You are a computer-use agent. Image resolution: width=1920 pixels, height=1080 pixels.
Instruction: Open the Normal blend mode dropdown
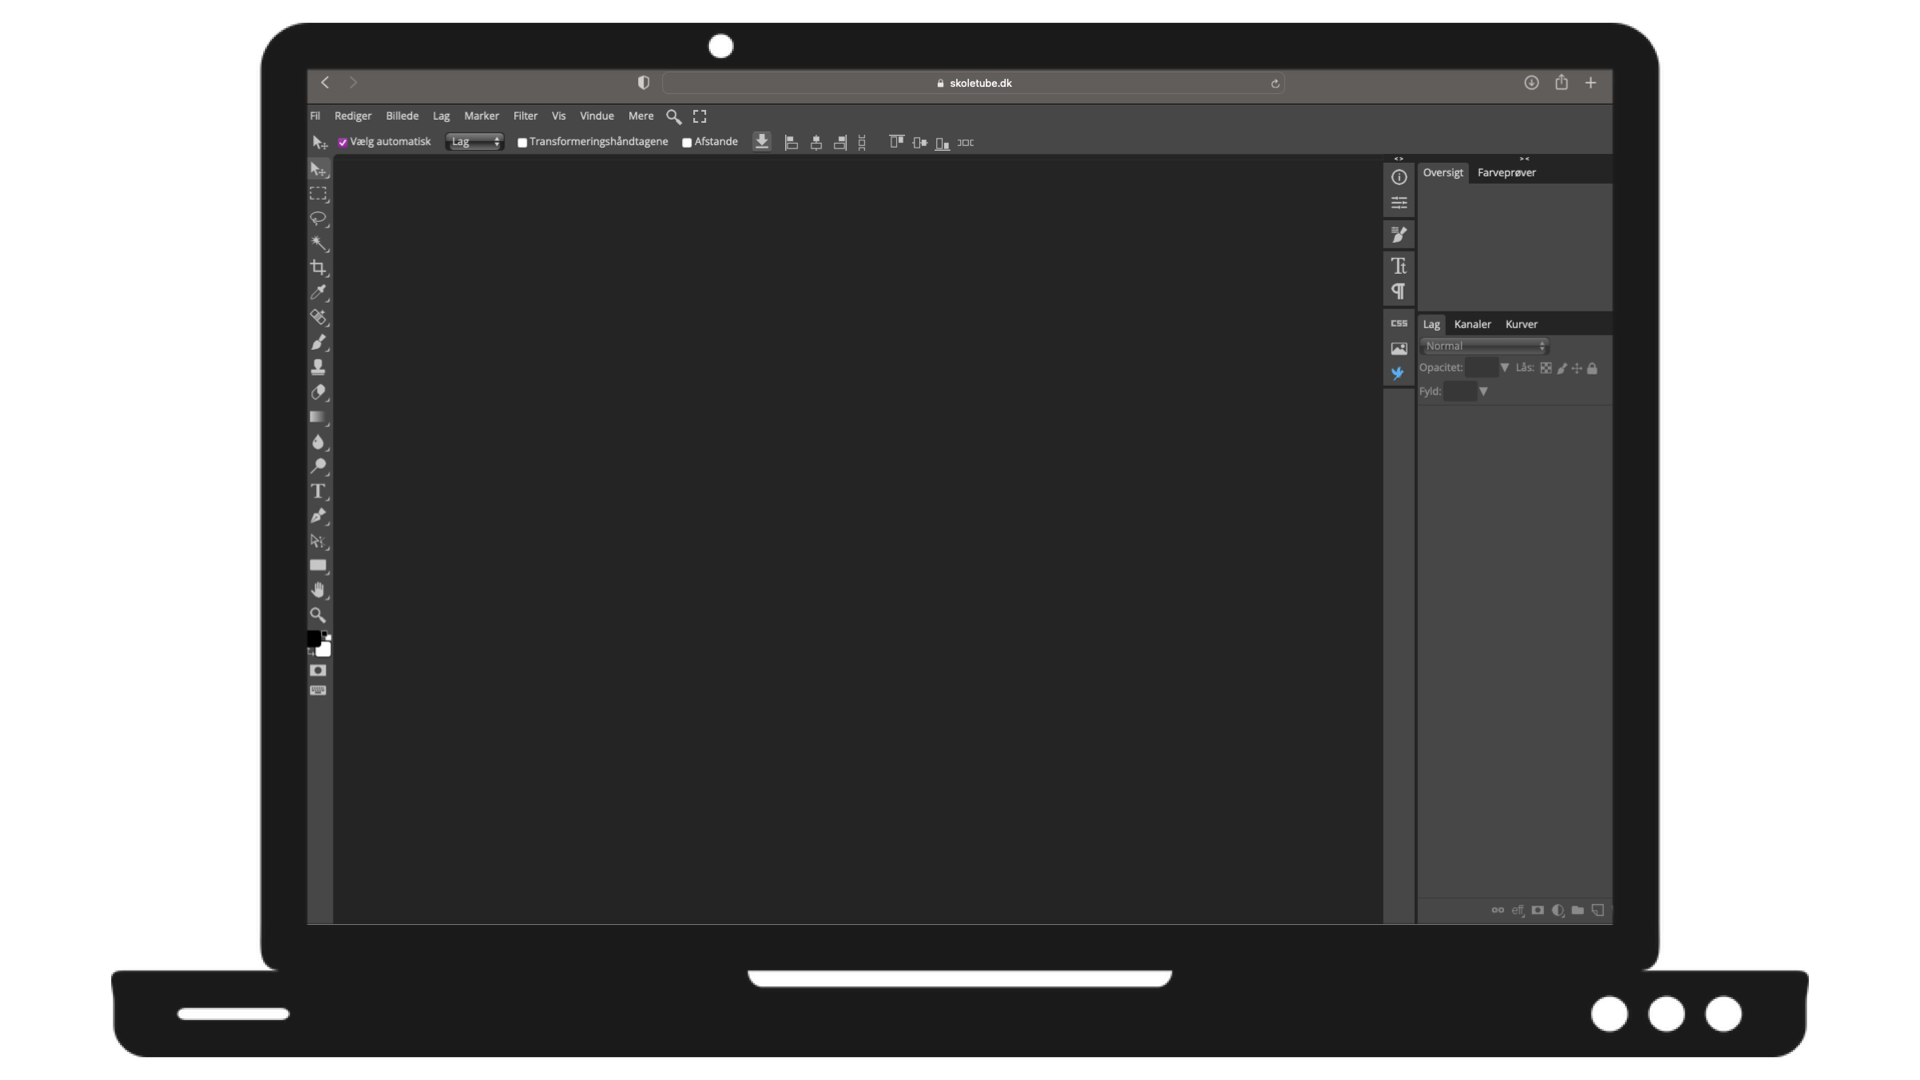coord(1484,346)
